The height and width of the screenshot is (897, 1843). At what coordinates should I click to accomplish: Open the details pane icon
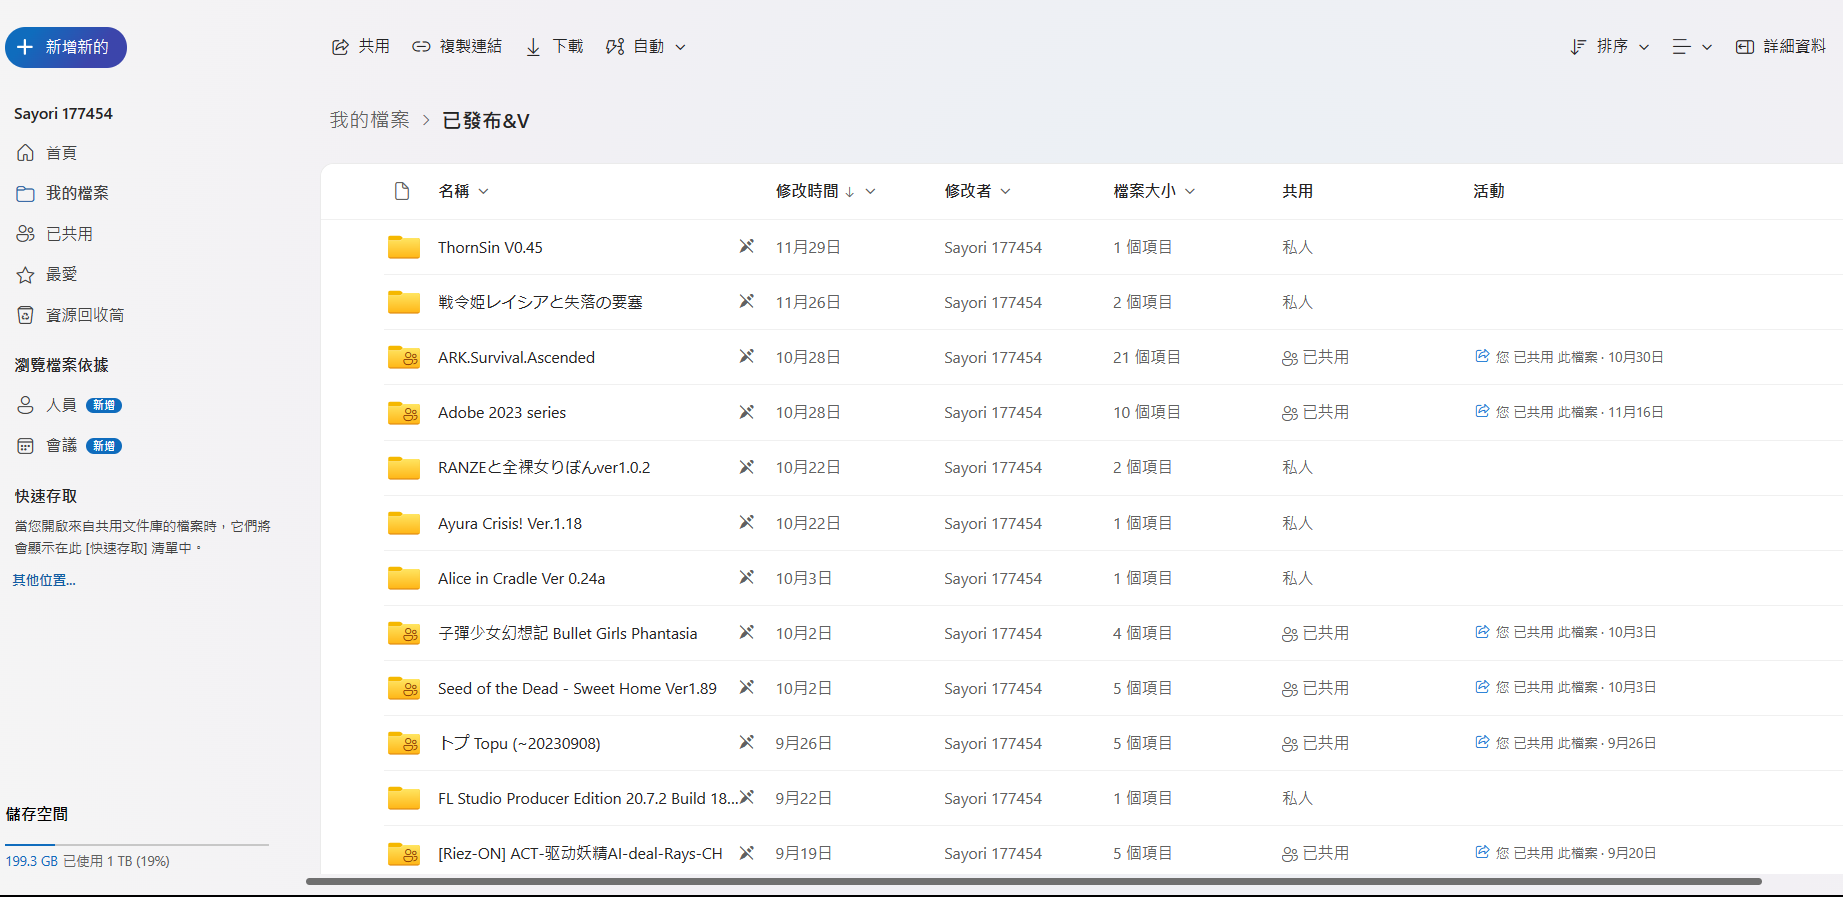(1744, 47)
